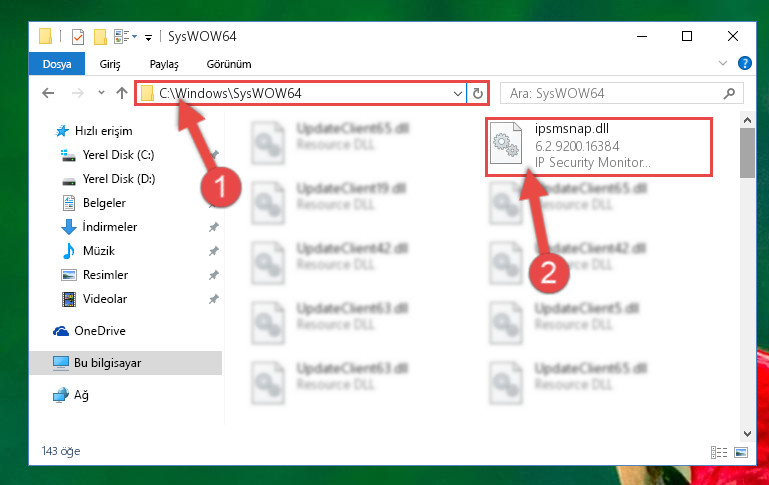Viewport: 769px width, 485px height.
Task: Click the Videolar film icon
Action: 69,299
